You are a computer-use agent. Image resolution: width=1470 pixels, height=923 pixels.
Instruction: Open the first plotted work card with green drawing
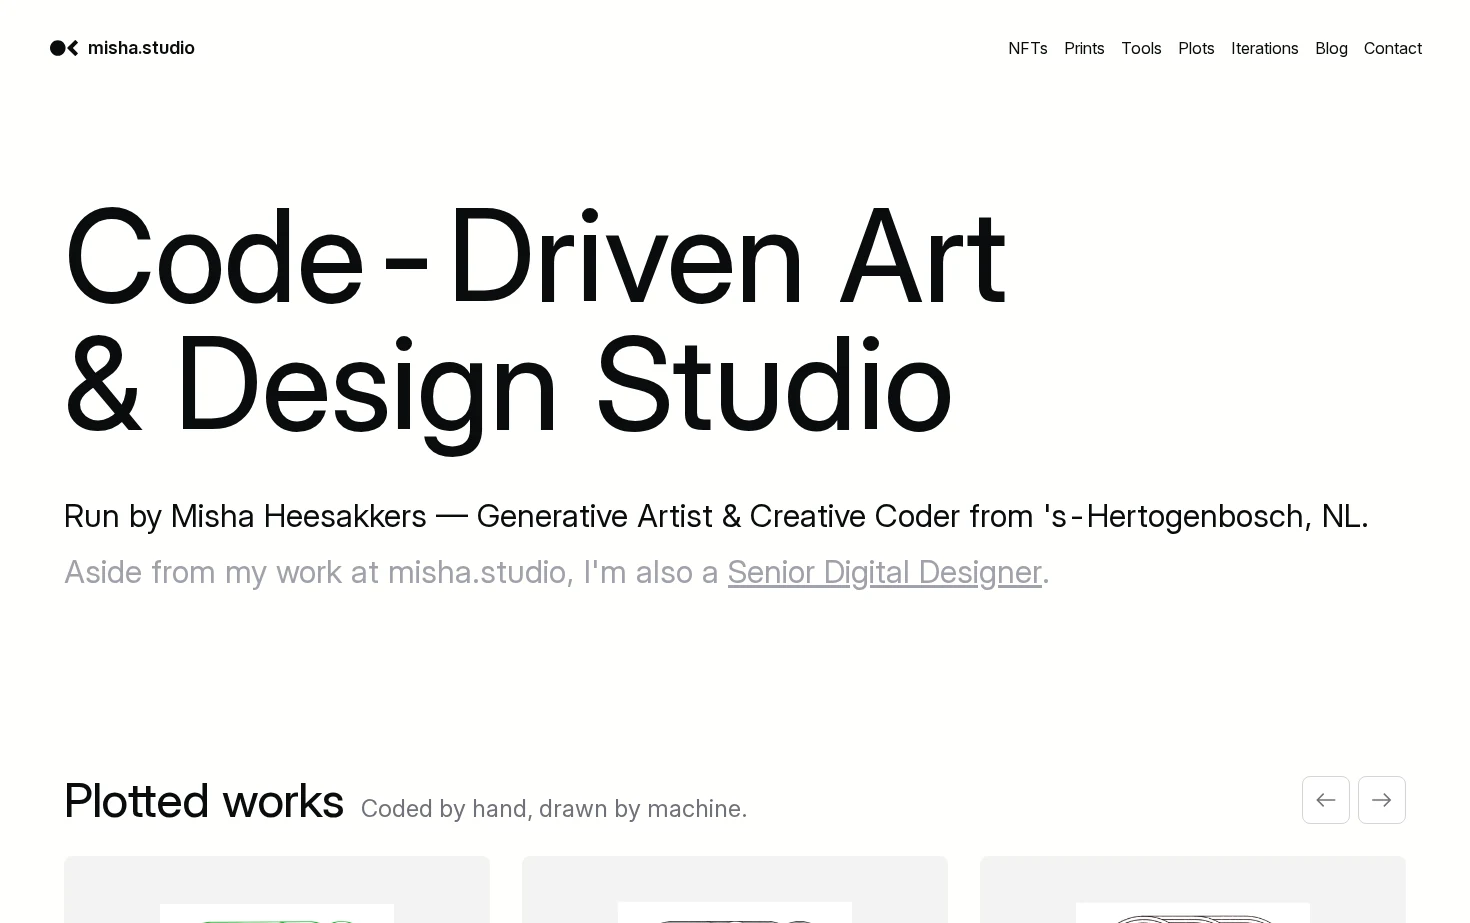click(x=277, y=889)
